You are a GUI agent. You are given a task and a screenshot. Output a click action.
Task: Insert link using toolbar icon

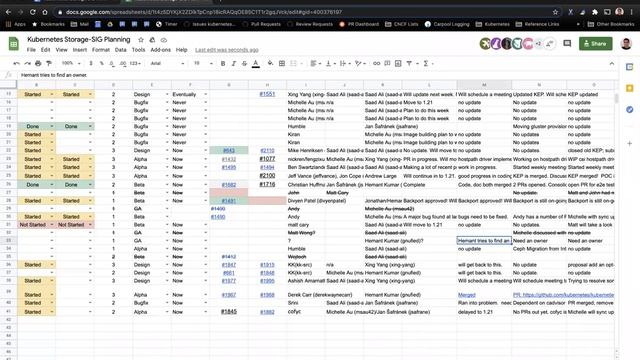coord(376,63)
